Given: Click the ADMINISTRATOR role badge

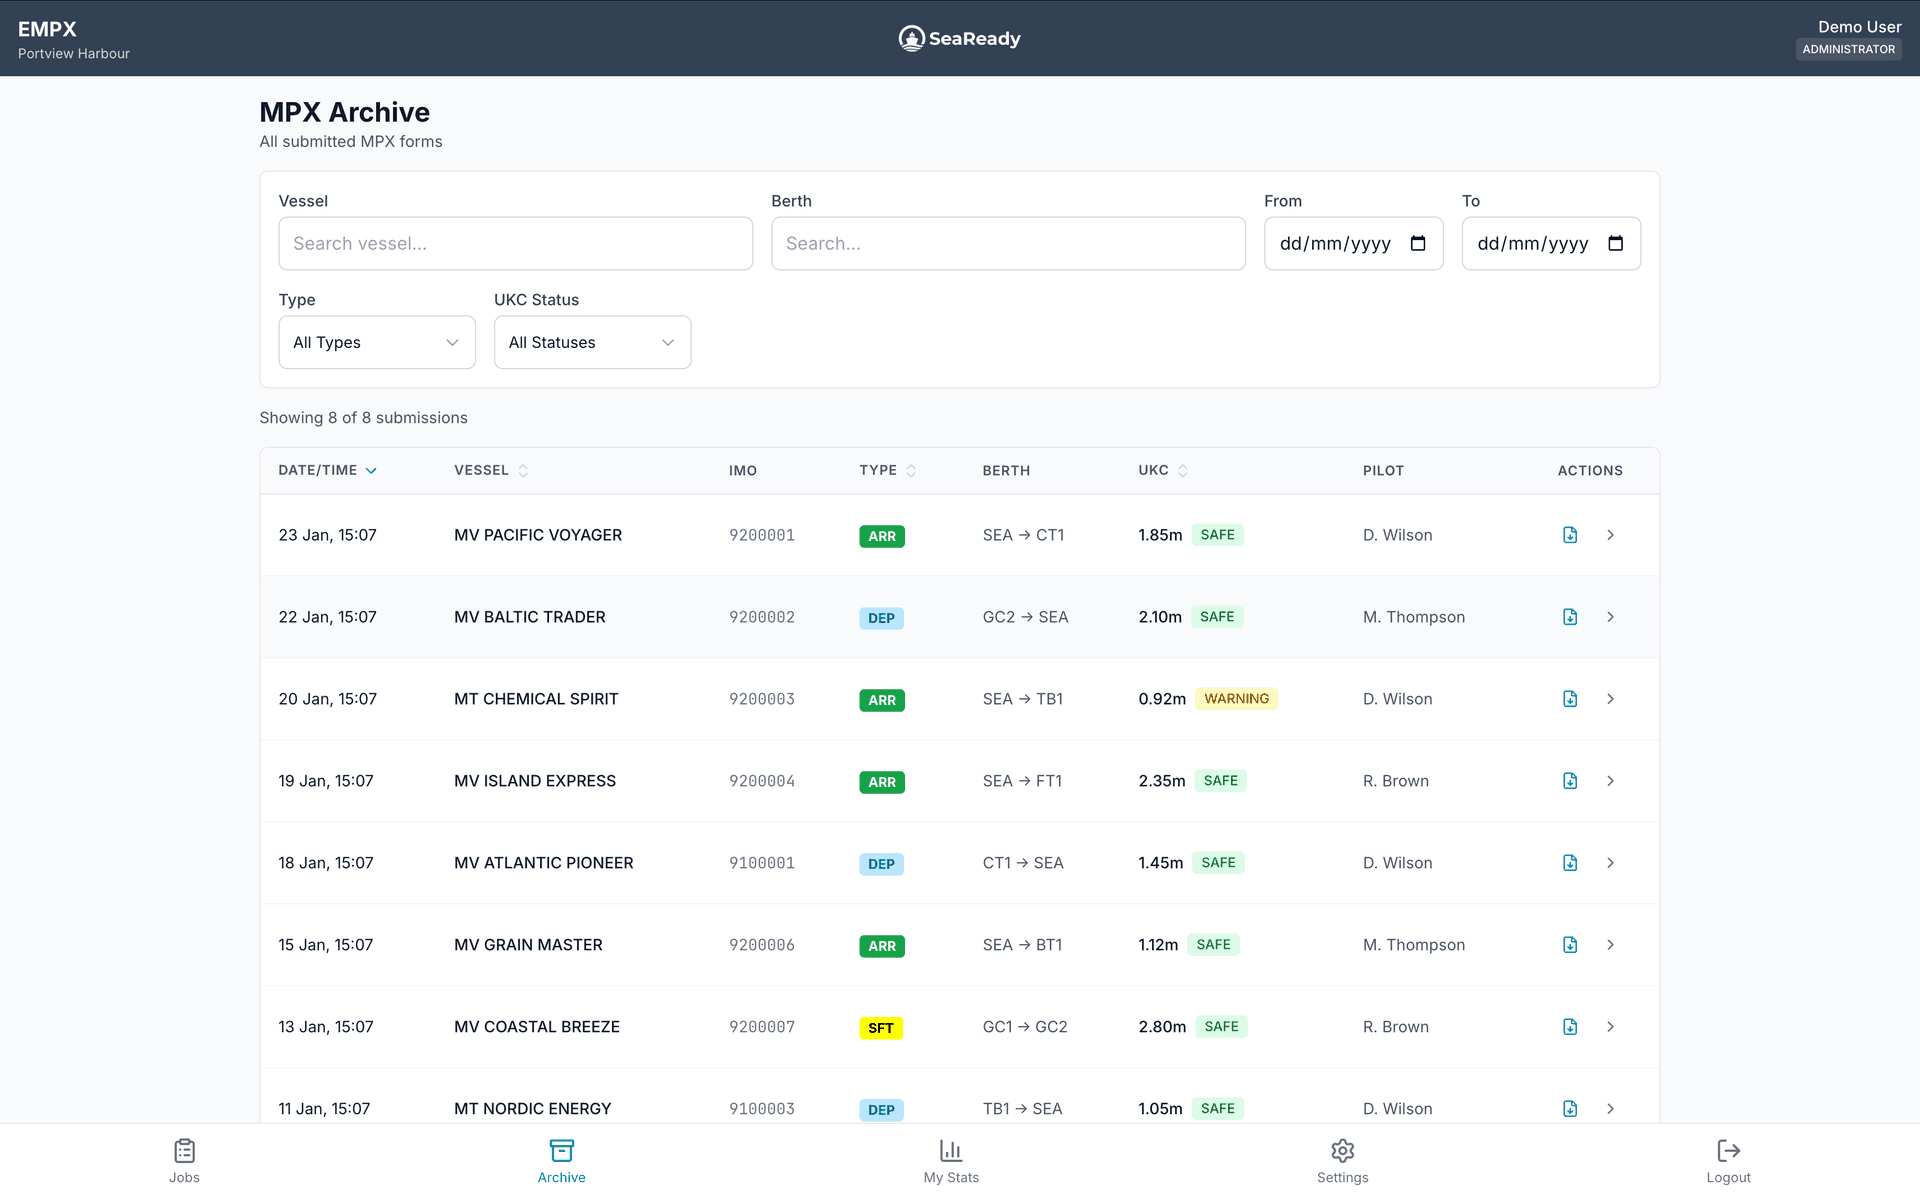Looking at the screenshot, I should [x=1848, y=48].
